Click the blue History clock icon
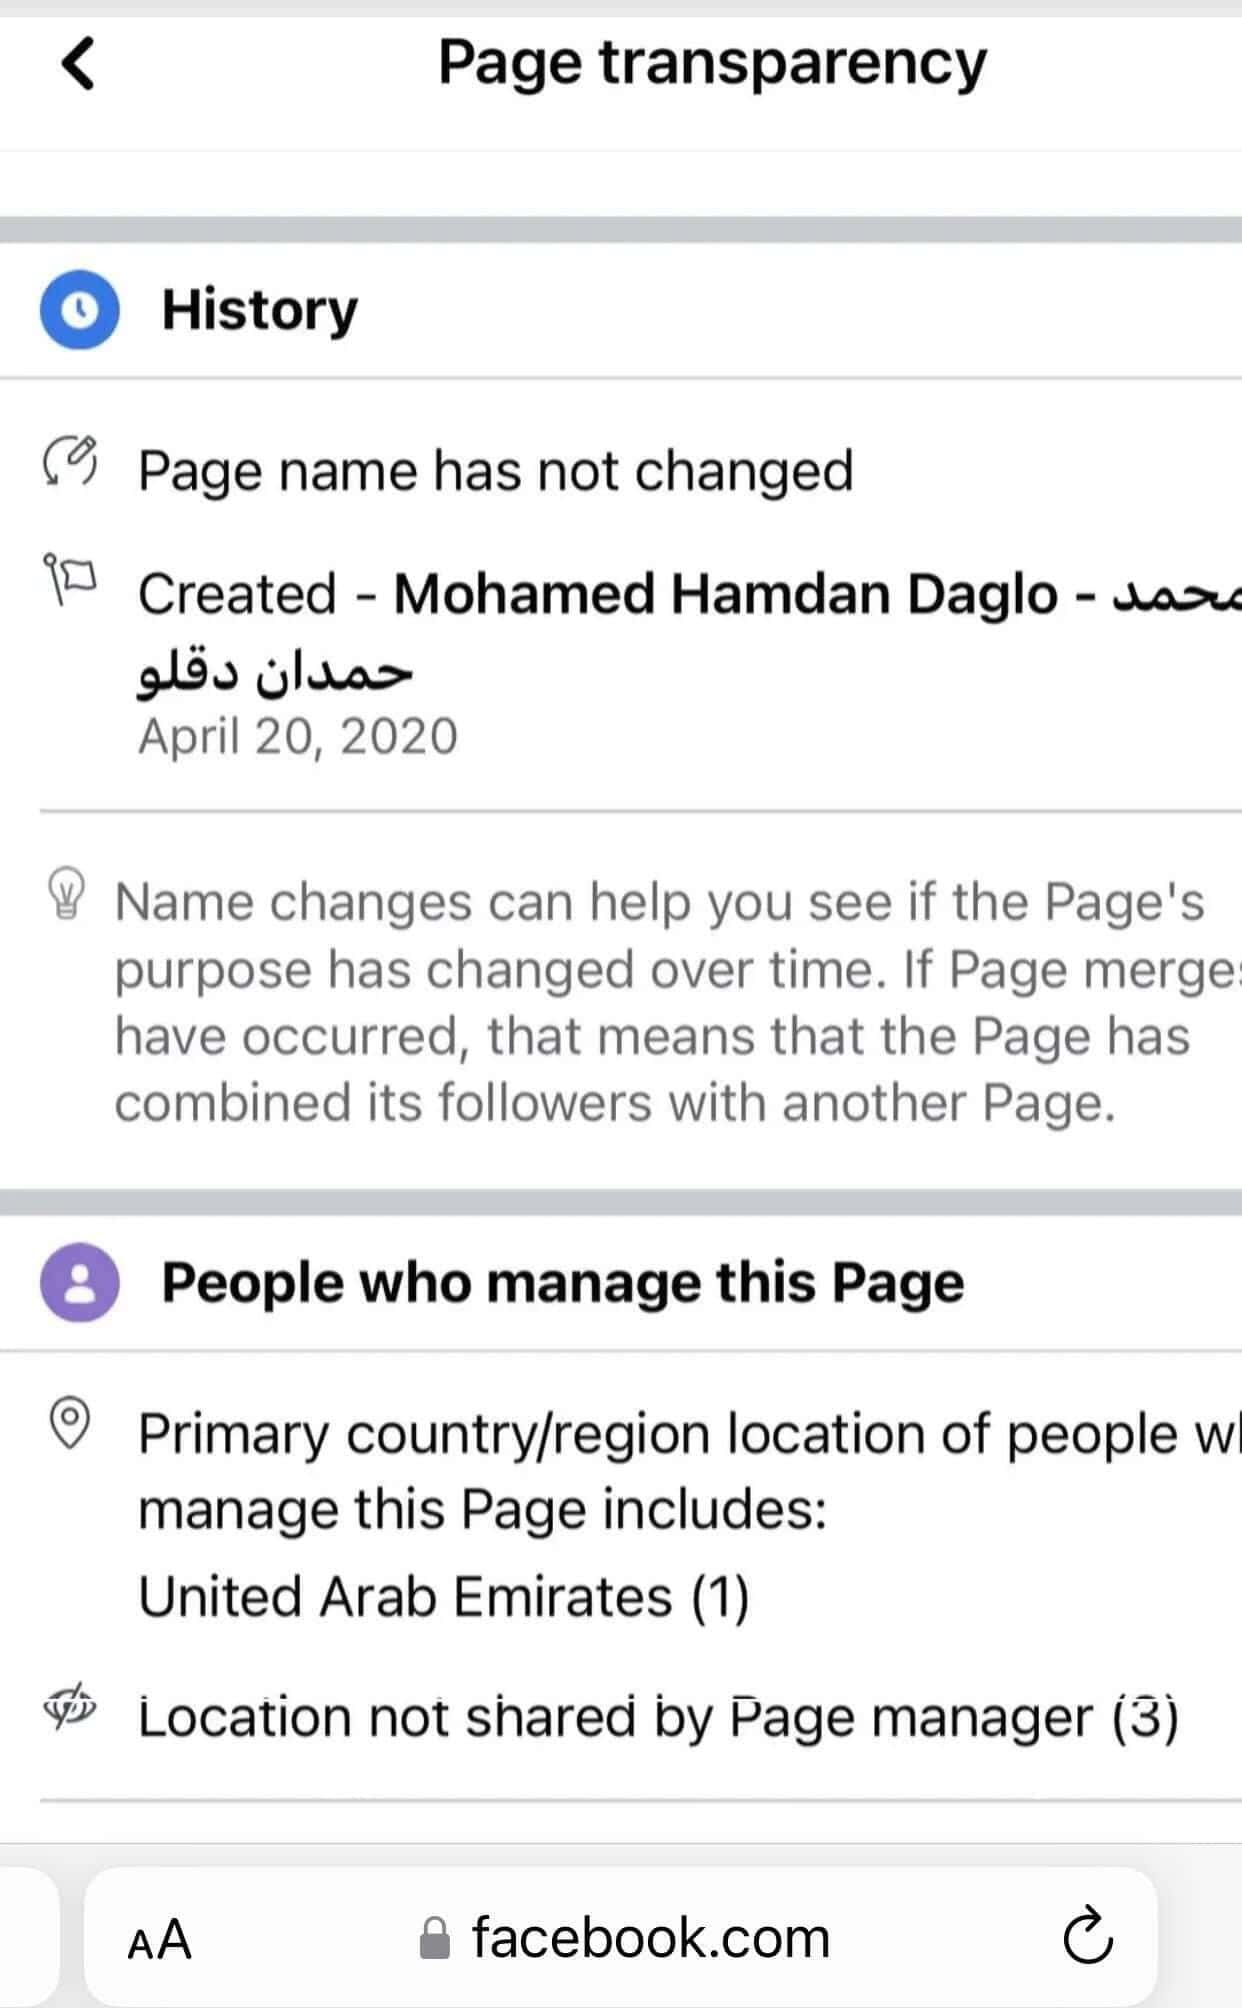 79,310
